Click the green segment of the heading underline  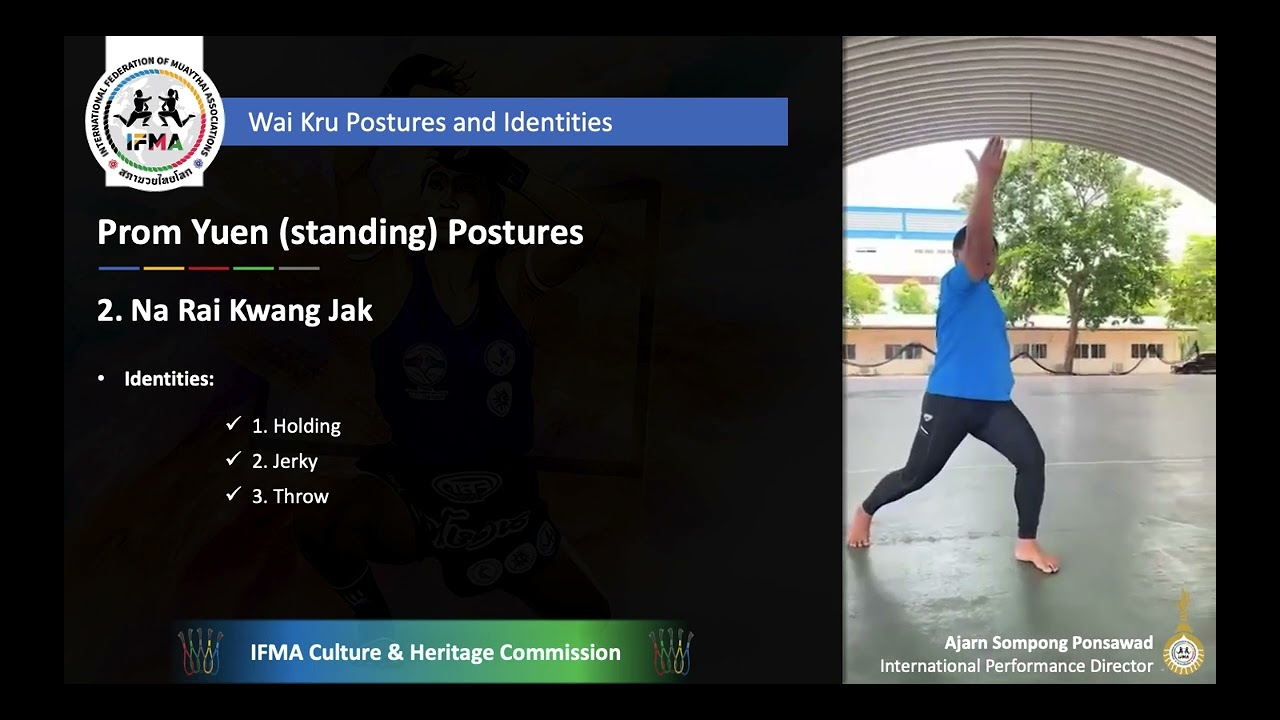[x=253, y=268]
